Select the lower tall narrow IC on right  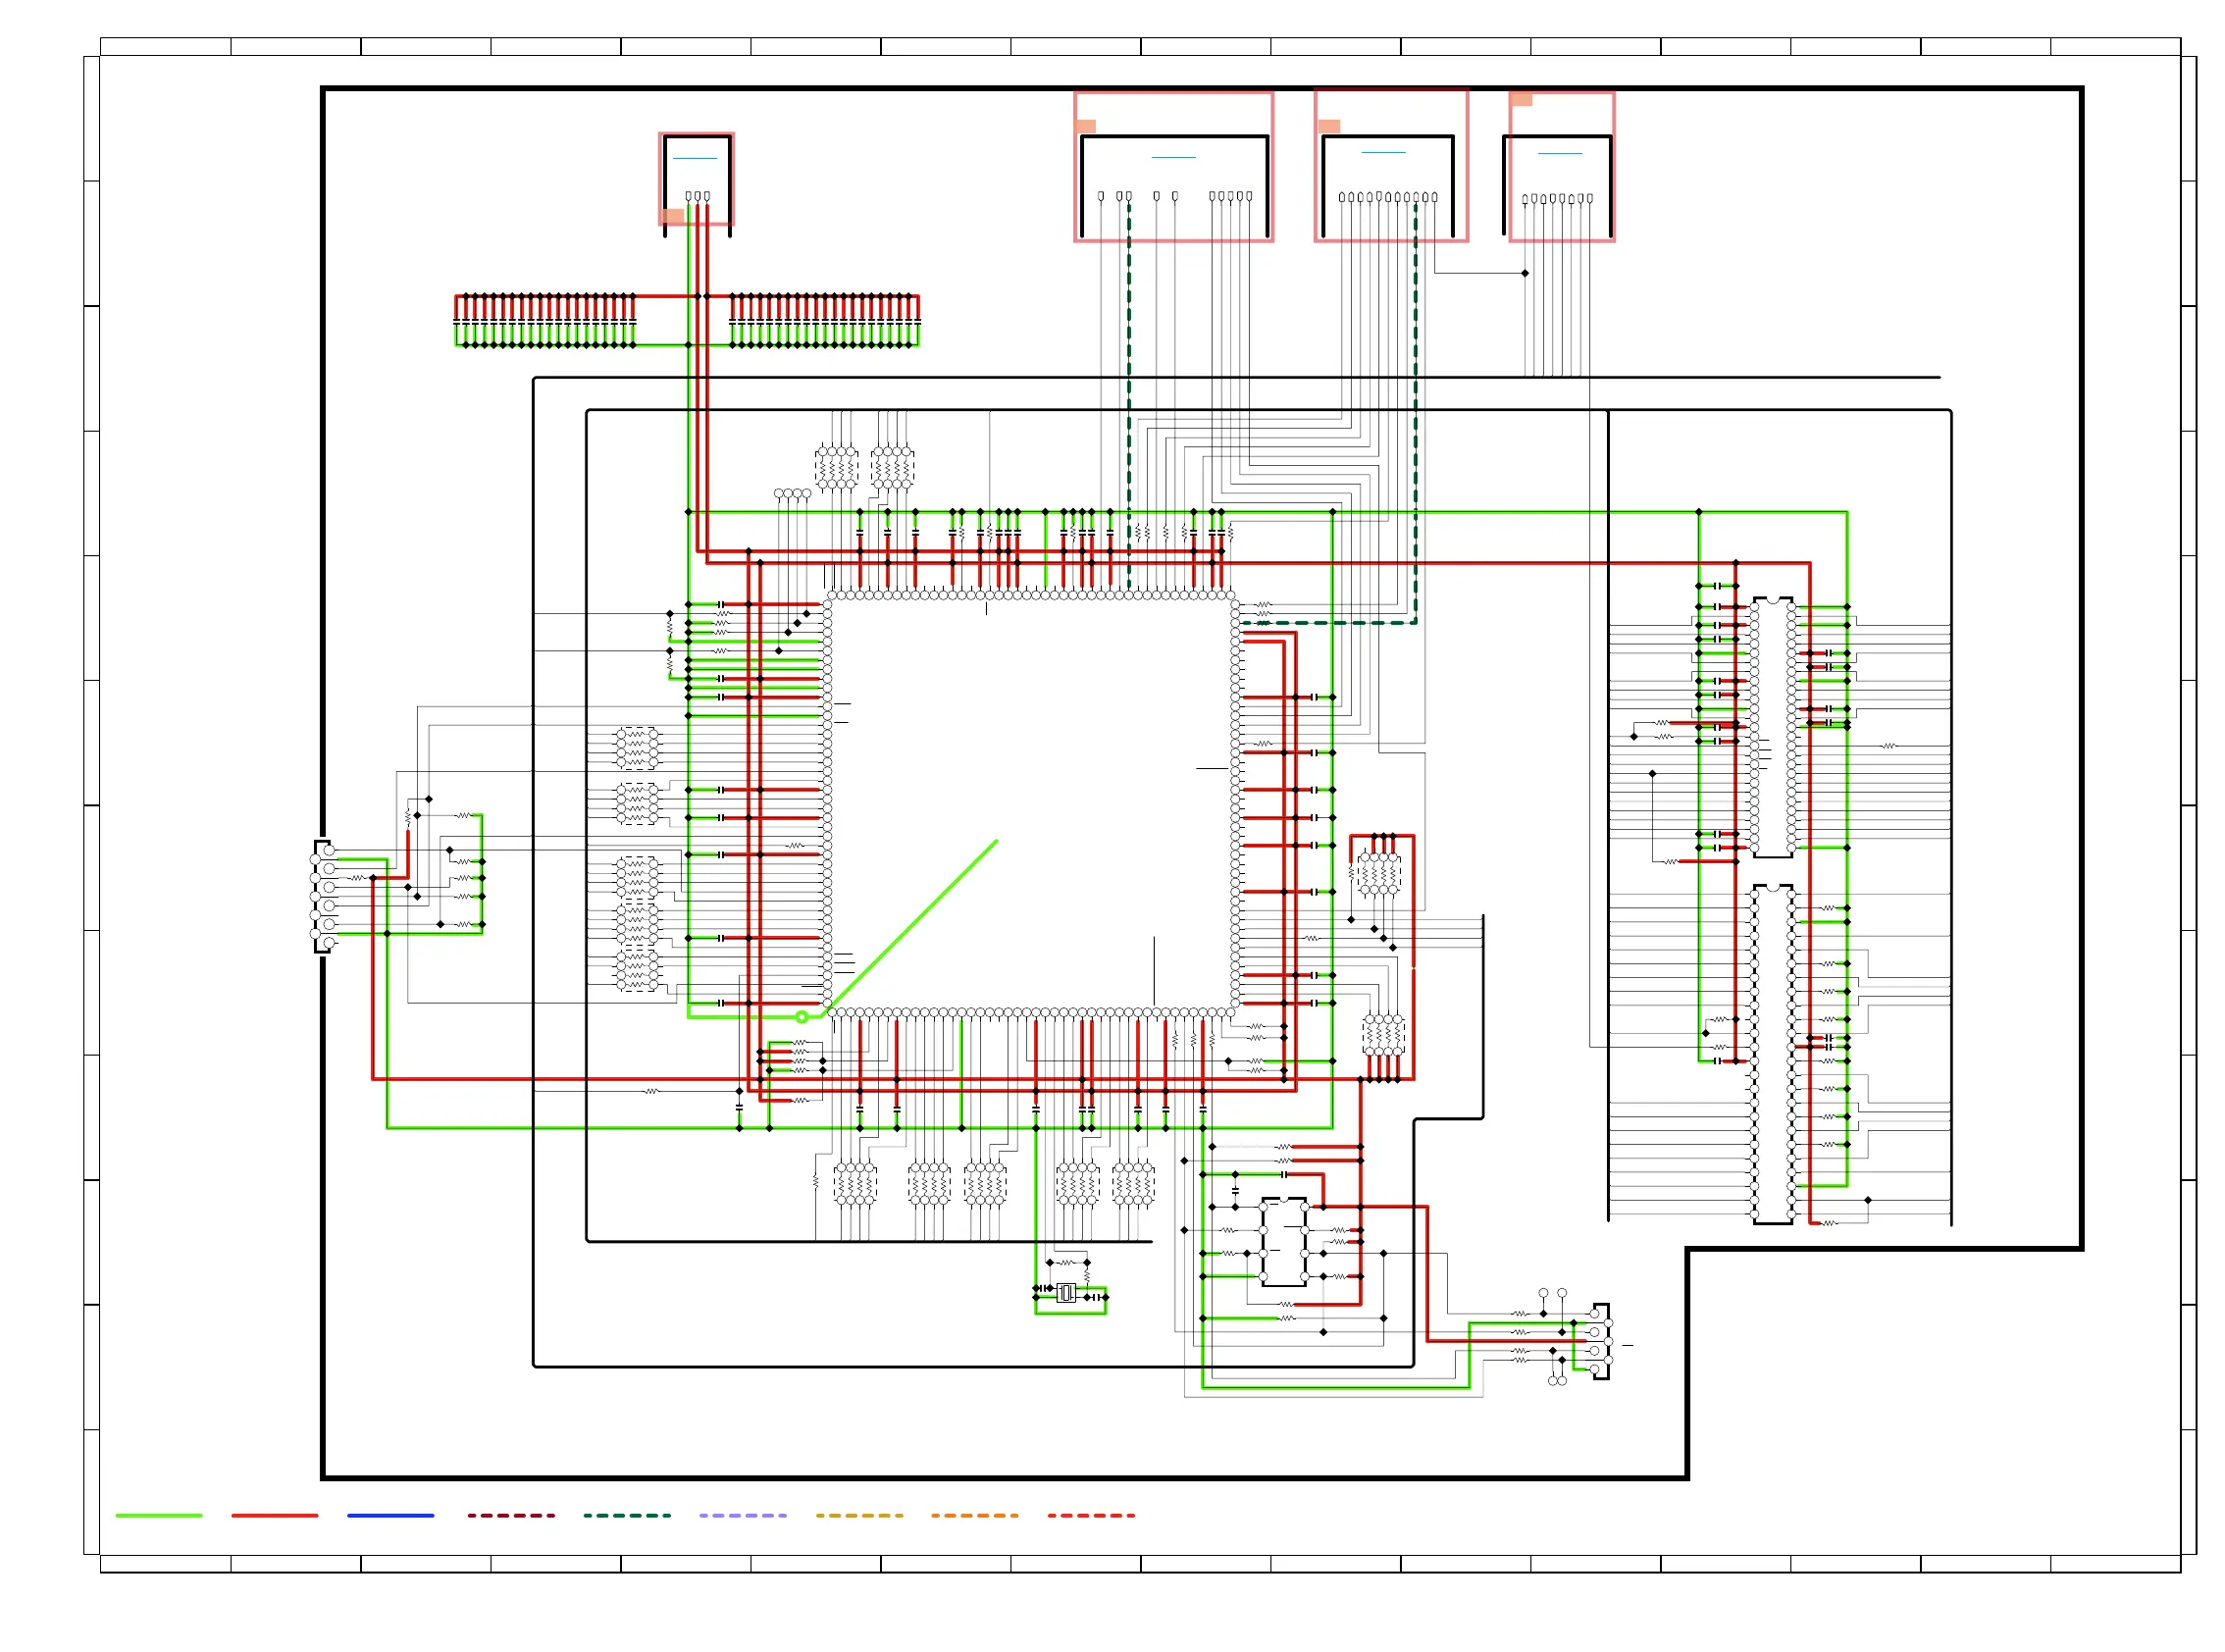(x=1772, y=1054)
